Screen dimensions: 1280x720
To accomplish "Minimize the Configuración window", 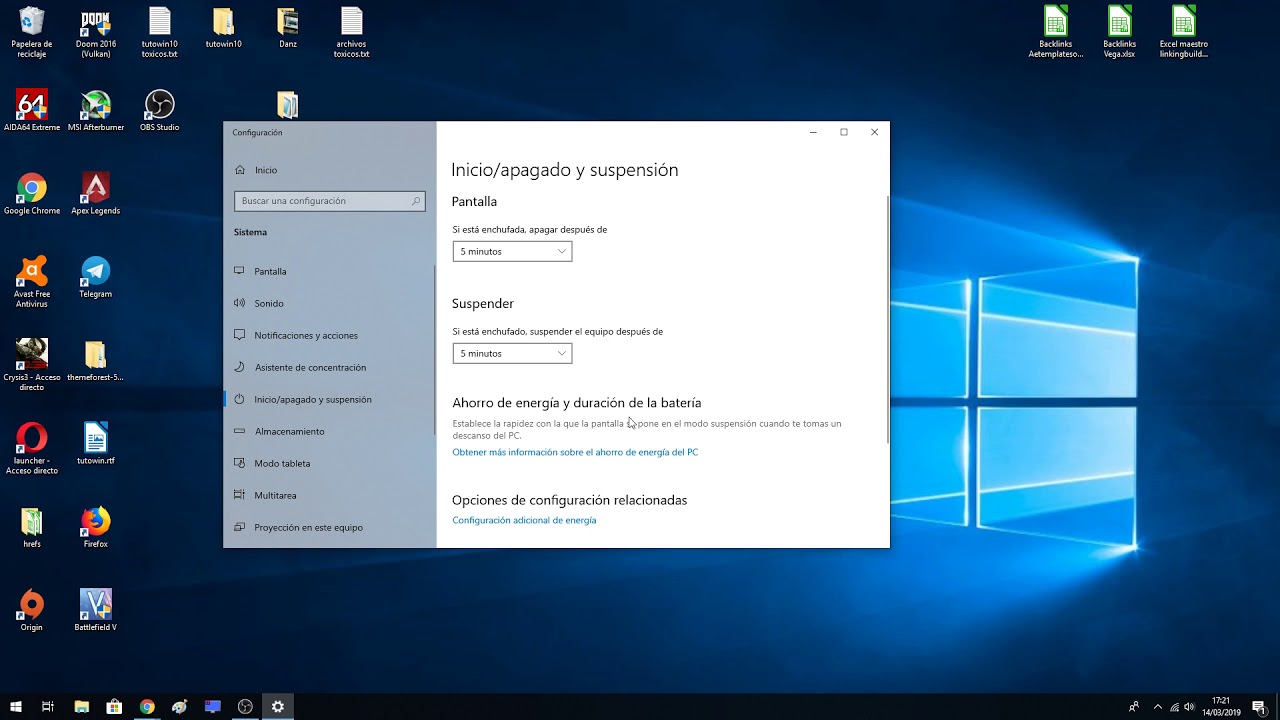I will [813, 132].
